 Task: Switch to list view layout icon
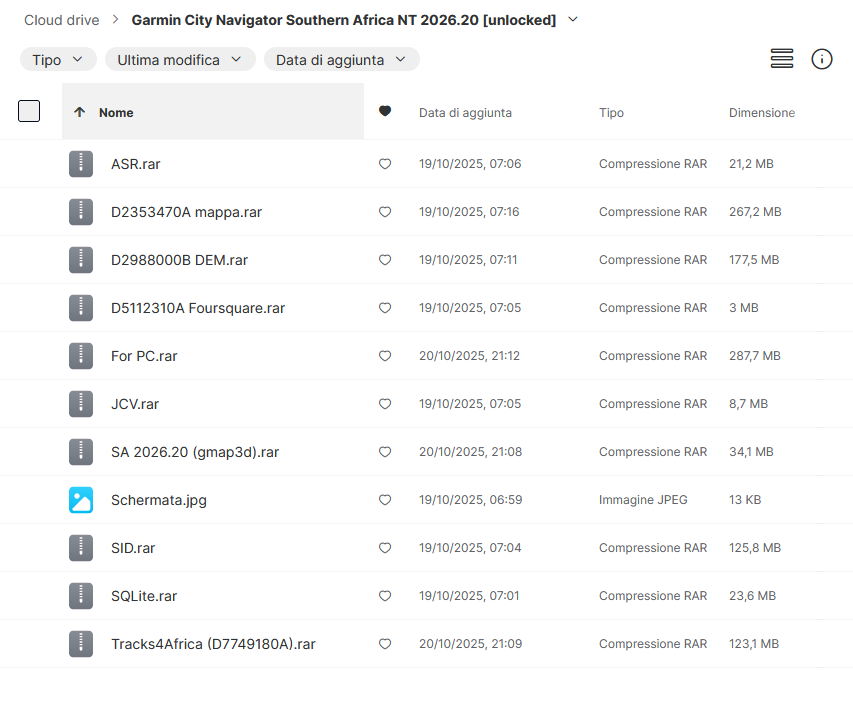pyautogui.click(x=782, y=59)
